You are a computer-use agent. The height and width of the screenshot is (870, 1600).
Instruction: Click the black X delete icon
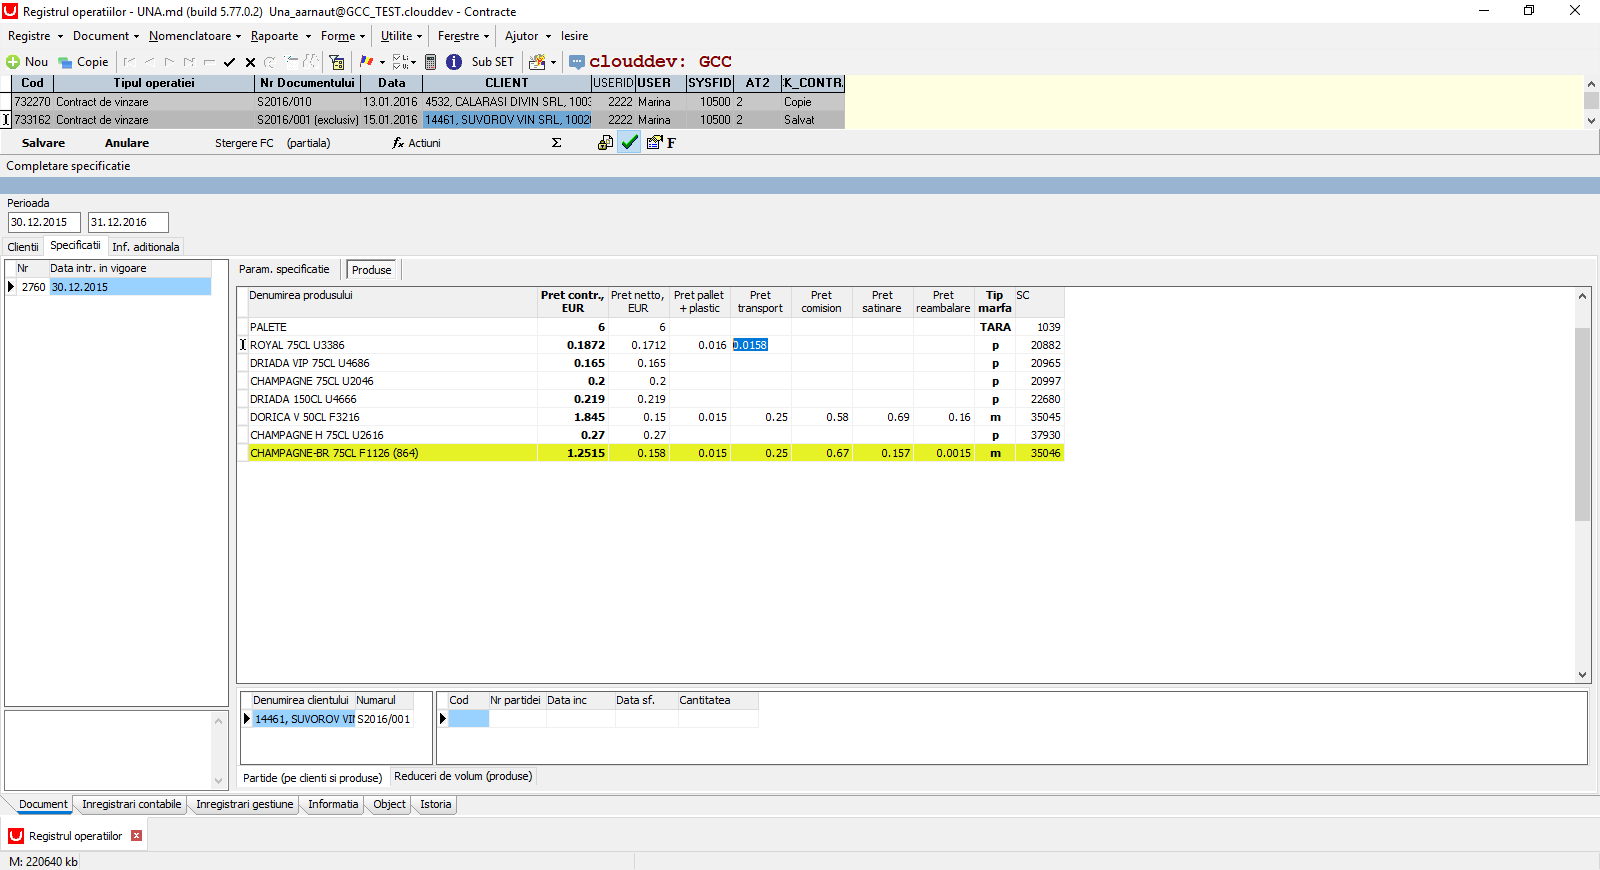tap(250, 62)
